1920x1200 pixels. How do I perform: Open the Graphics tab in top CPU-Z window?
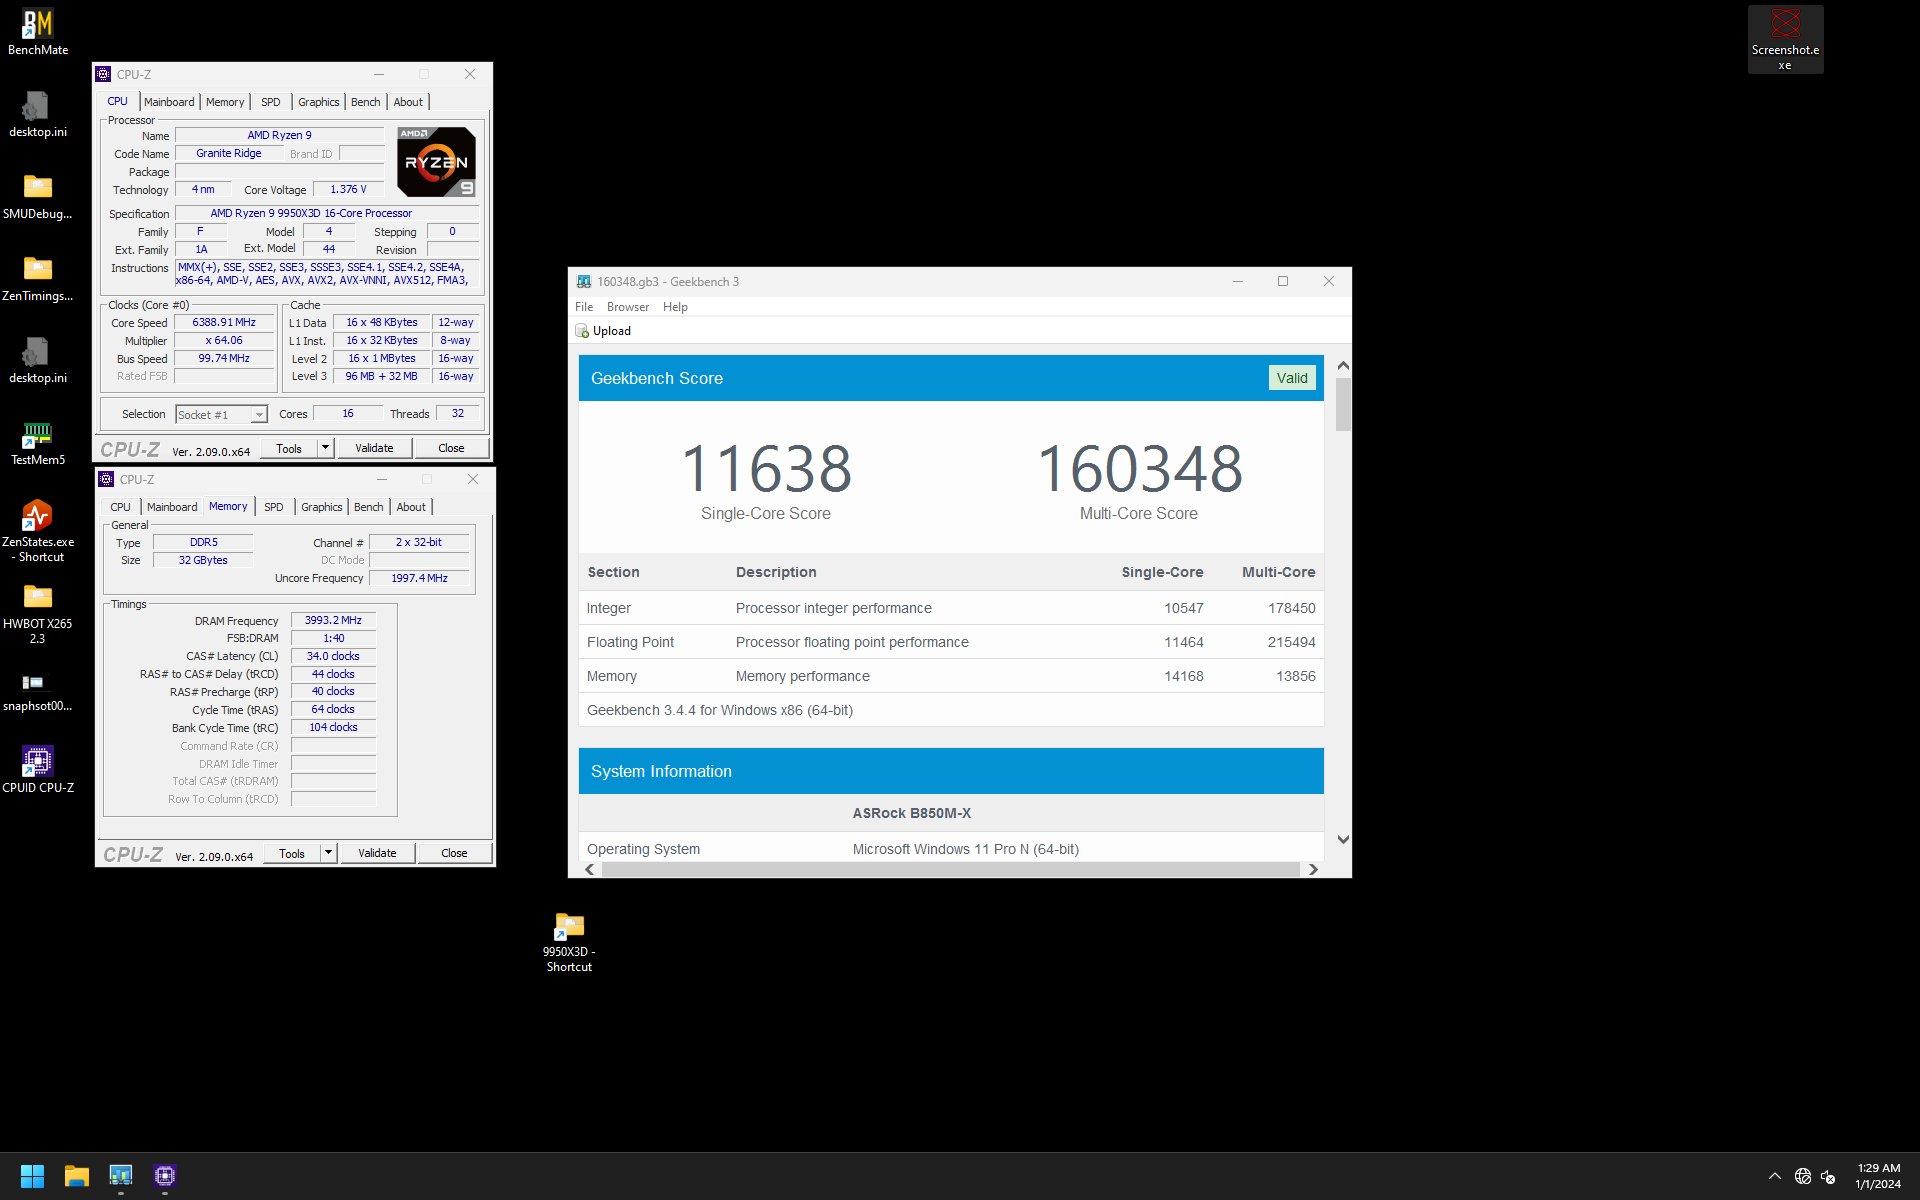[318, 102]
